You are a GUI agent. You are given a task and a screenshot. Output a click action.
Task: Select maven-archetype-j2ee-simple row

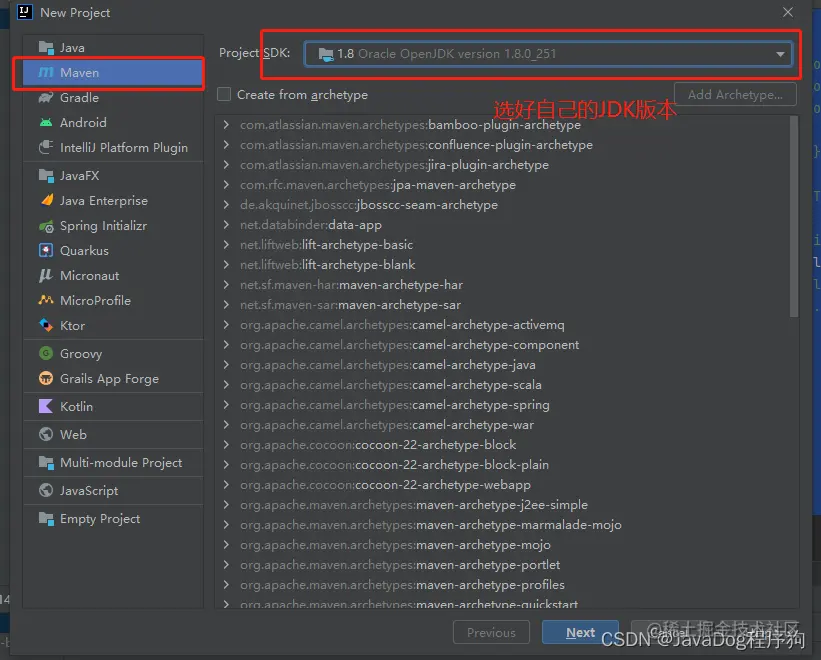coord(503,505)
